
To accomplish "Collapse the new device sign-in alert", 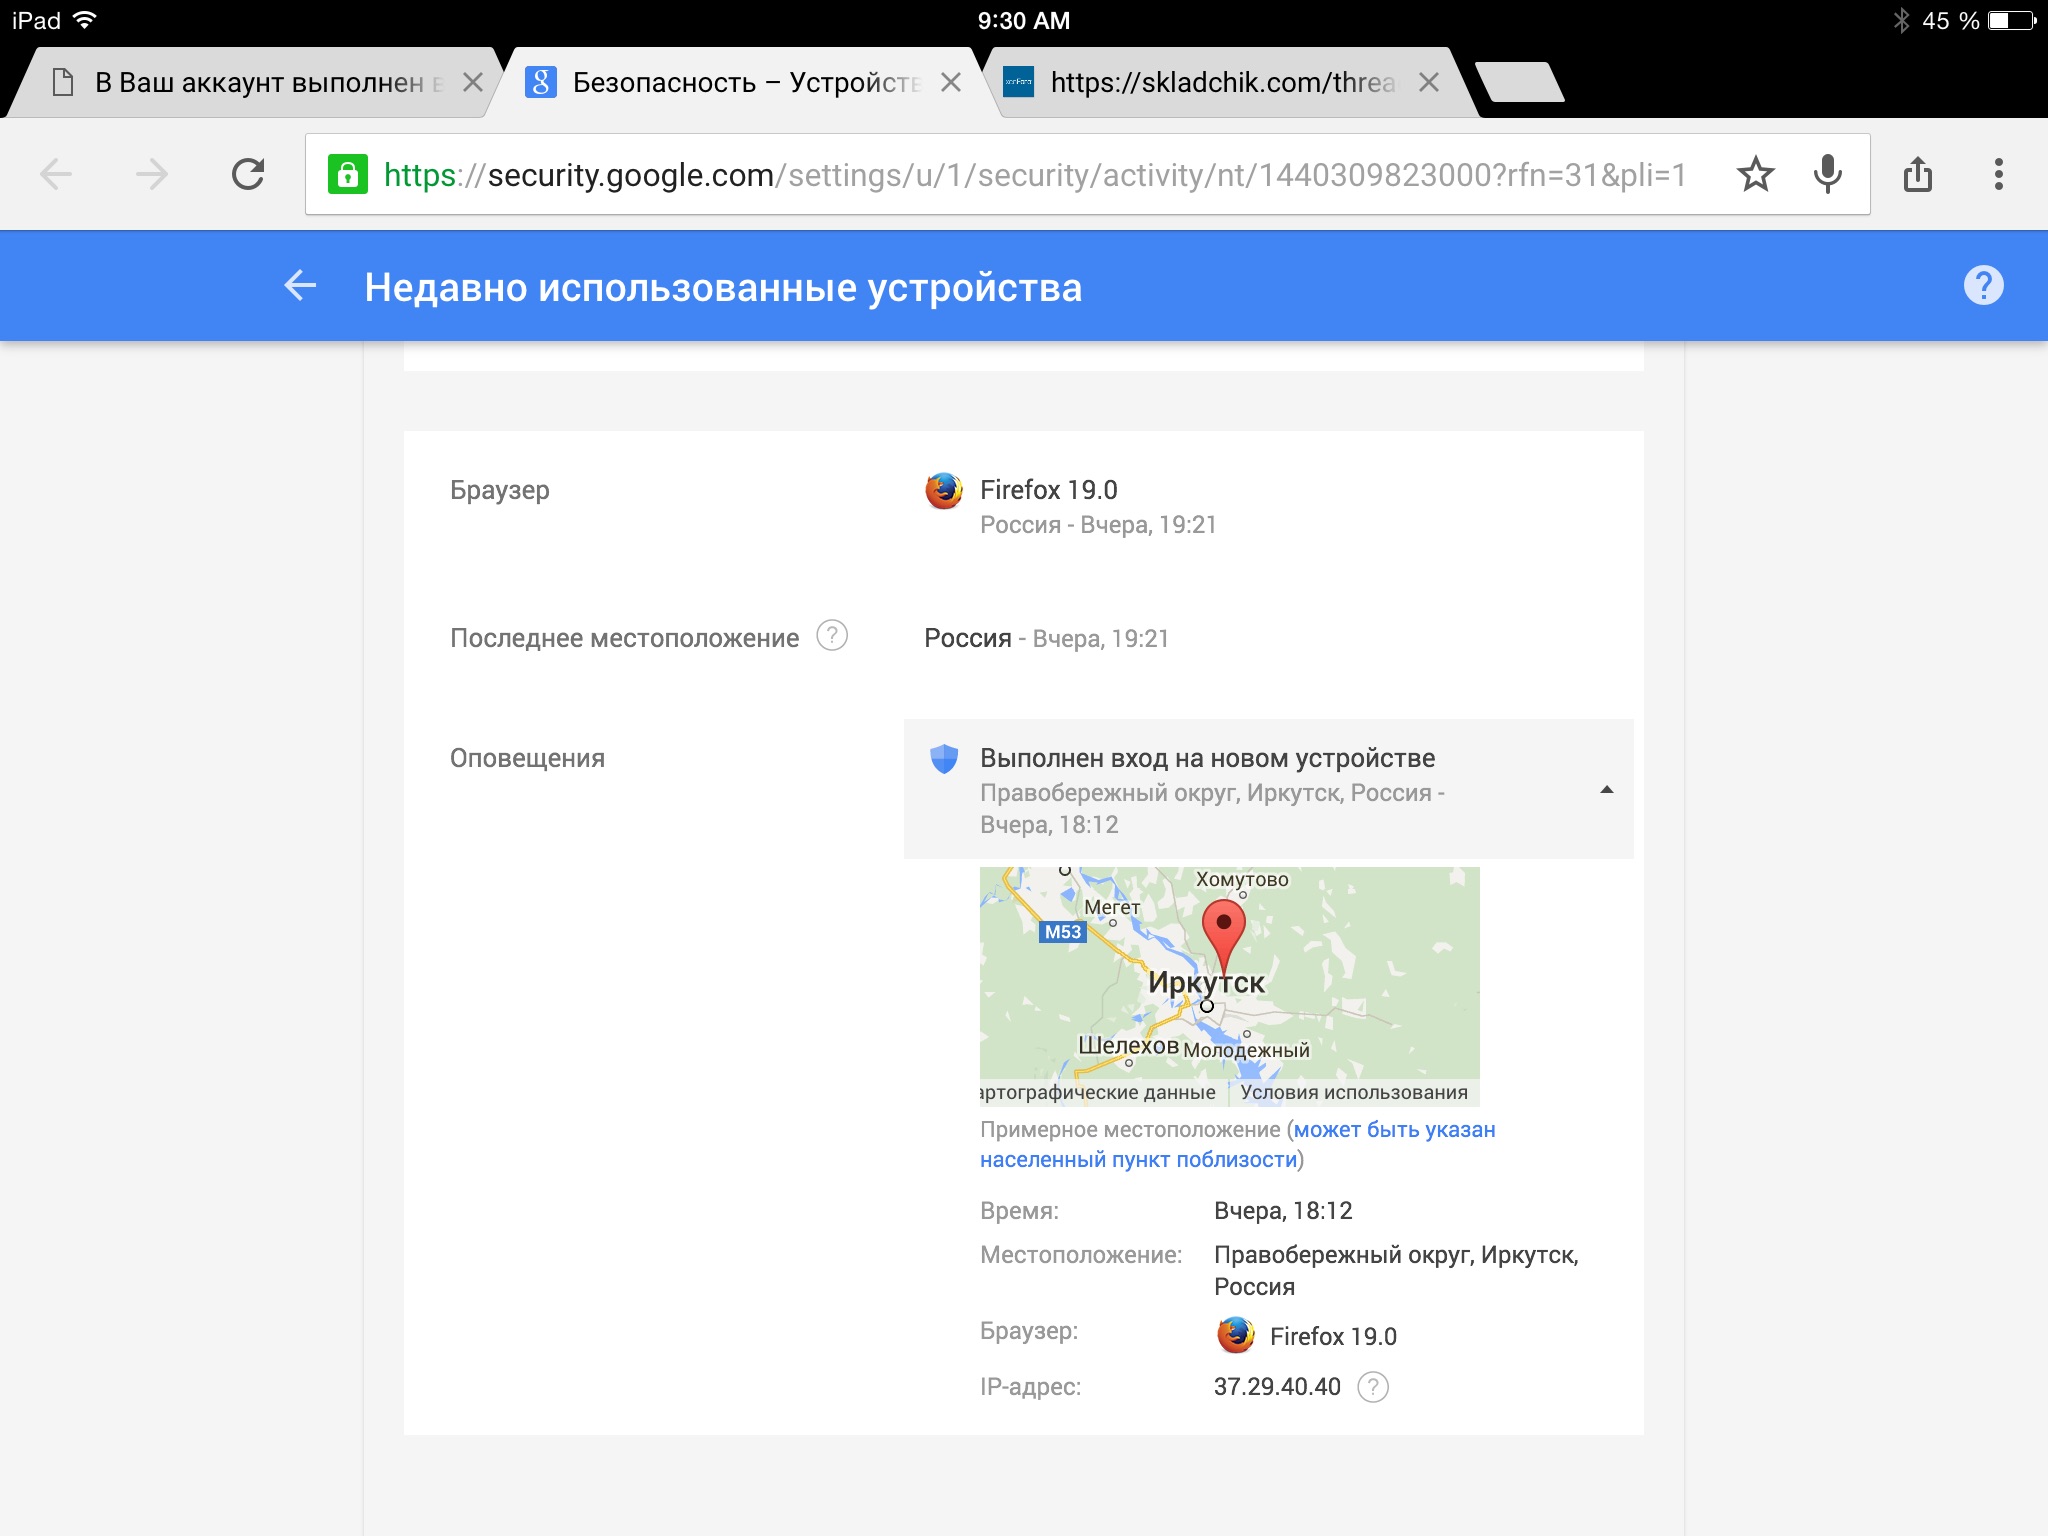I will click(1606, 790).
